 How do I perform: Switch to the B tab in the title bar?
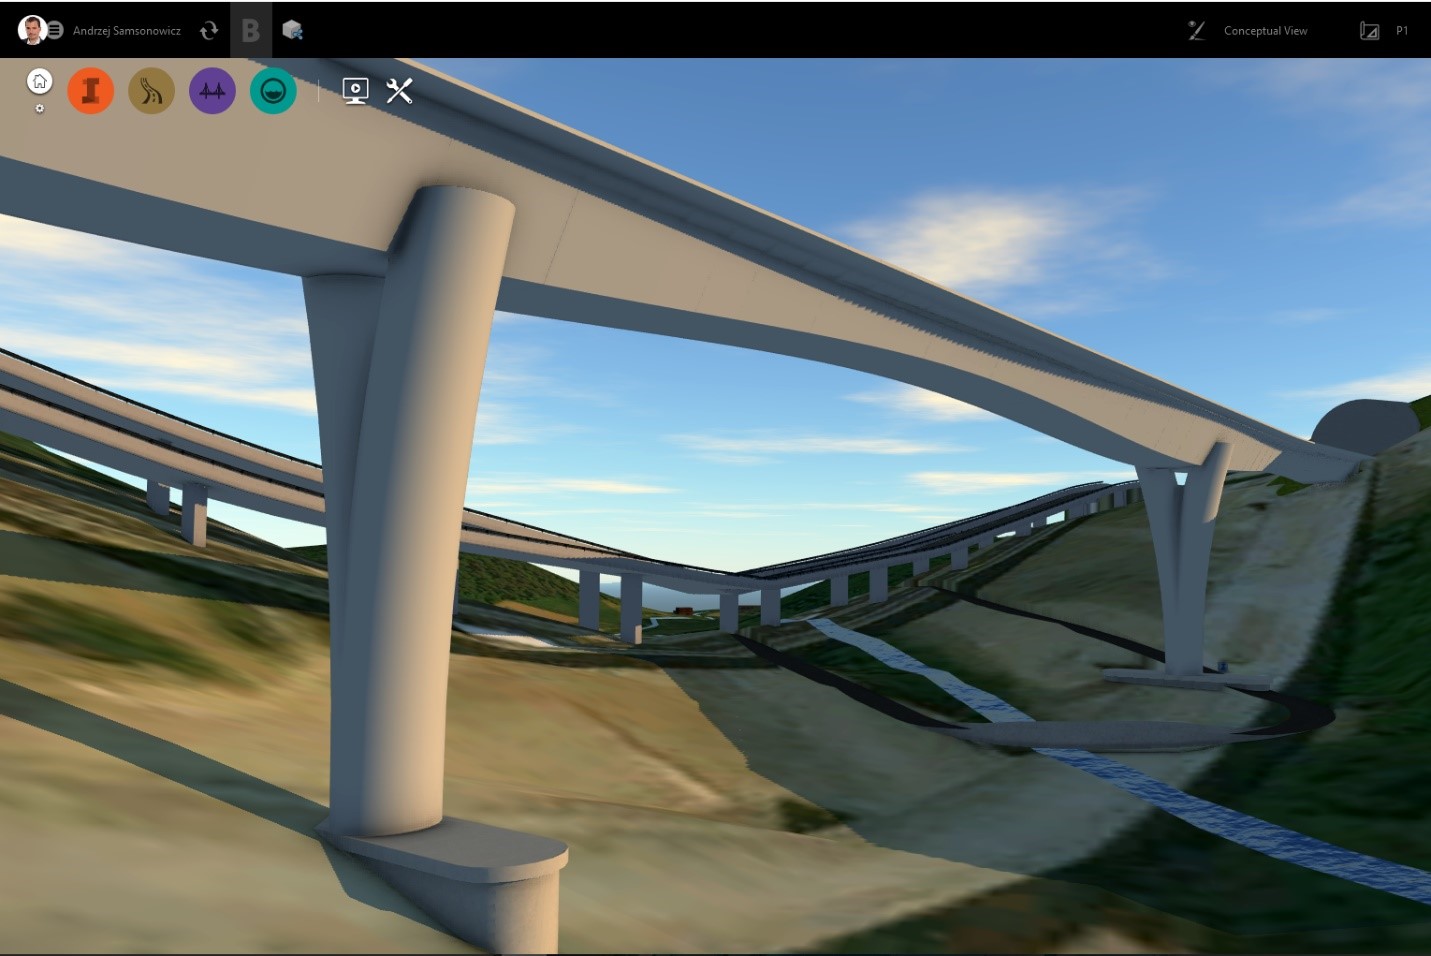[250, 30]
